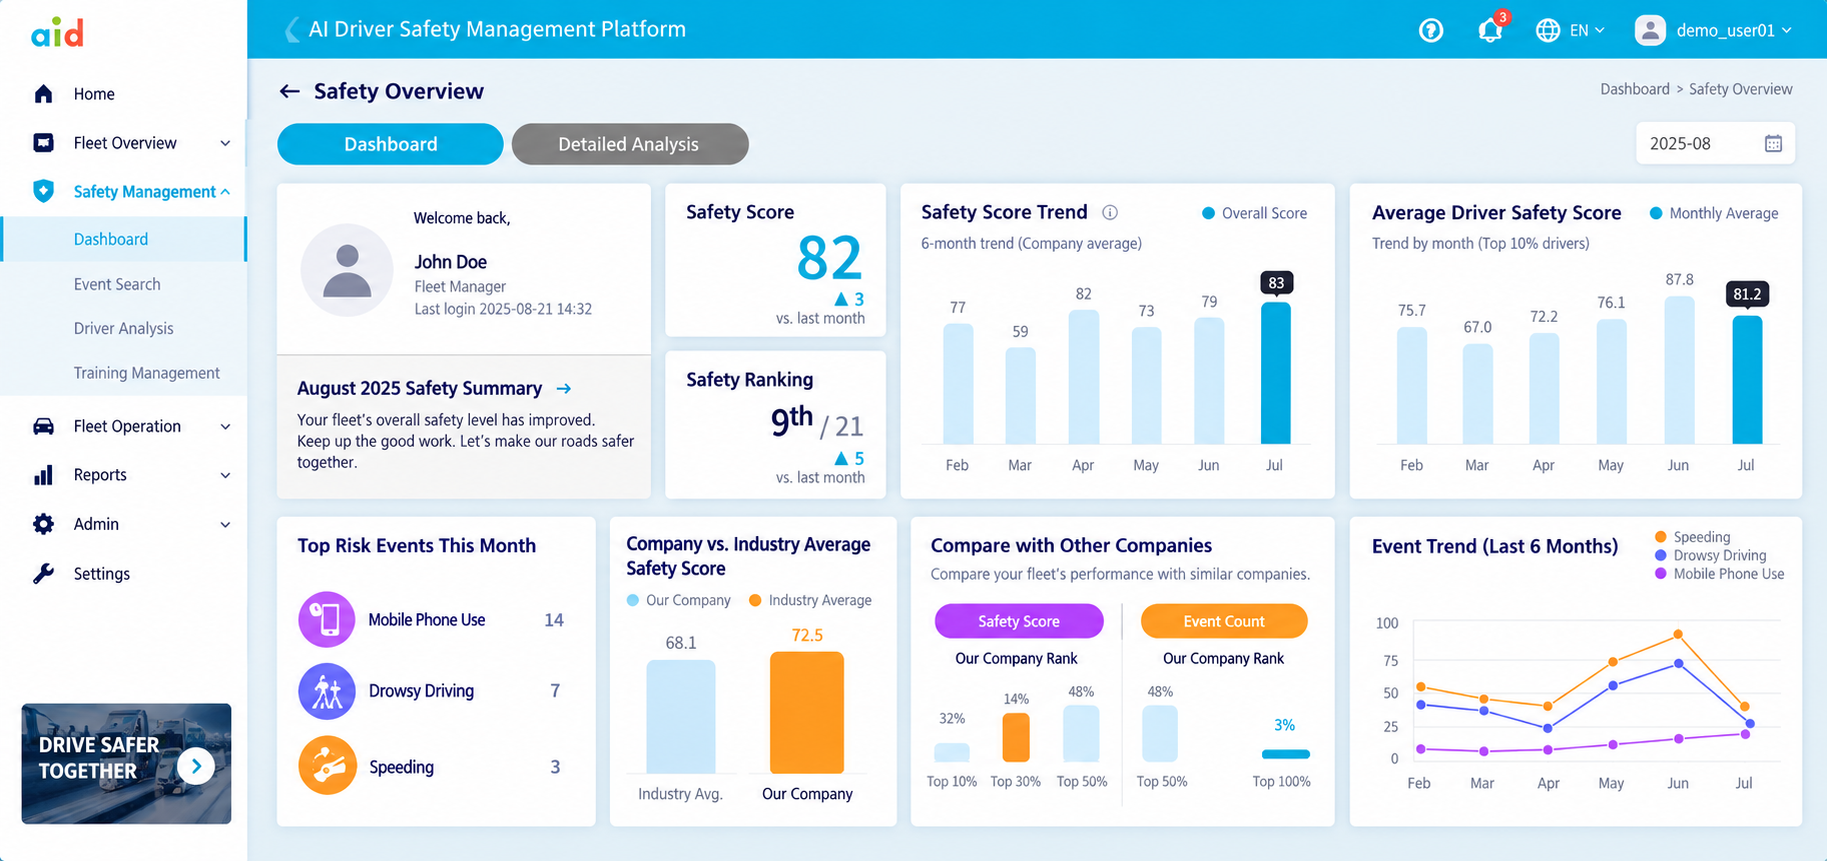The width and height of the screenshot is (1827, 861).
Task: Expand the Admin menu chevron
Action: coord(225,525)
